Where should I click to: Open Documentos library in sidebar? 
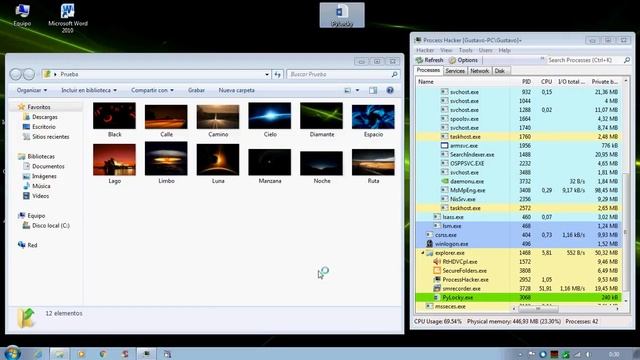44,166
